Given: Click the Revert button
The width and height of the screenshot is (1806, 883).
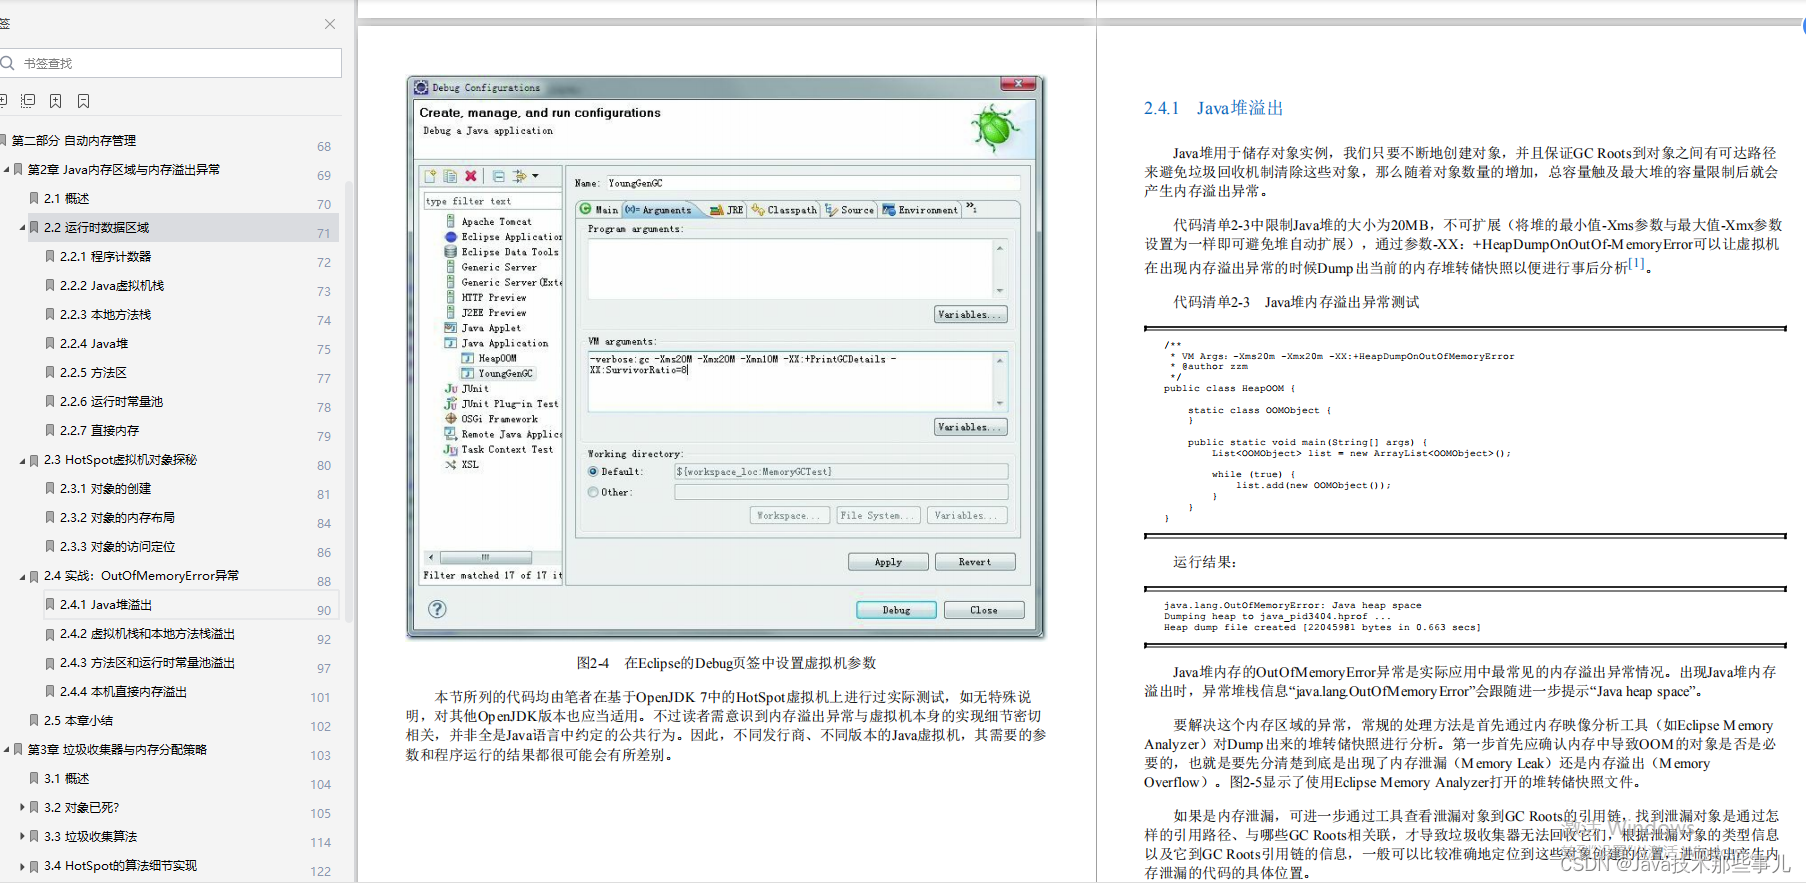Looking at the screenshot, I should click(x=975, y=562).
